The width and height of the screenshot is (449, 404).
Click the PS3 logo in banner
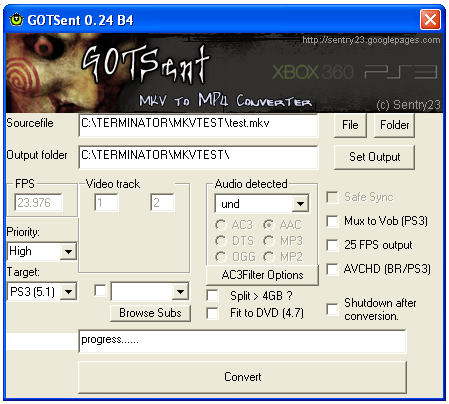pos(401,72)
